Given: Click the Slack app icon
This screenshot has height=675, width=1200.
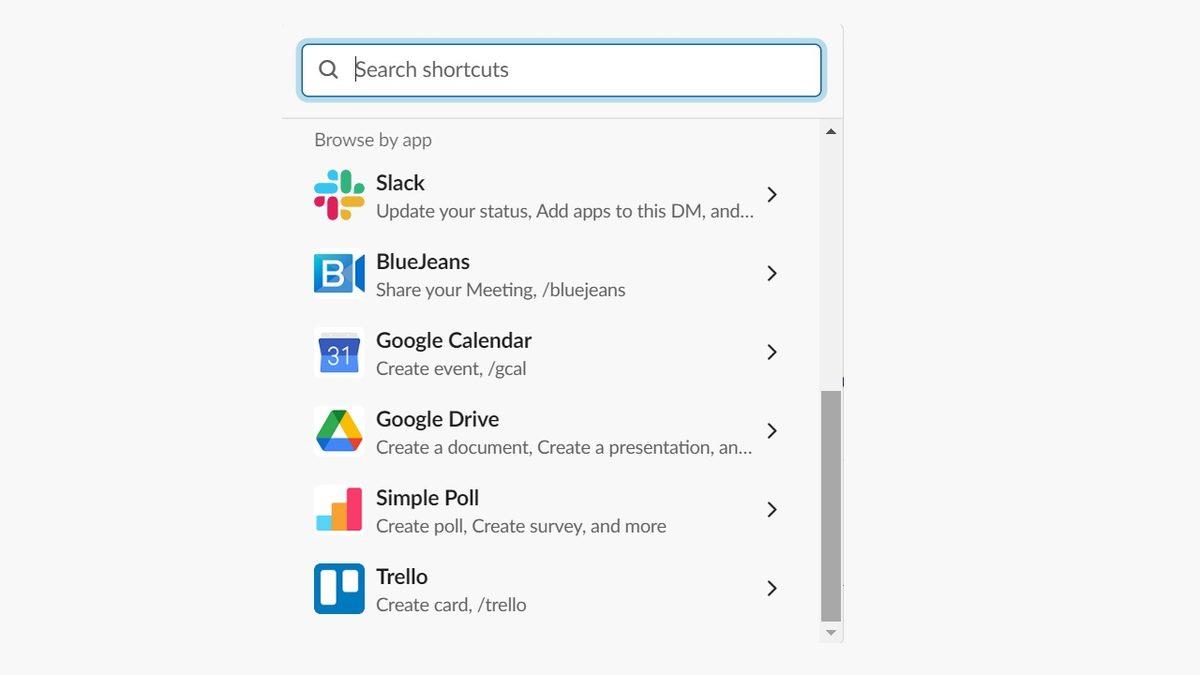Looking at the screenshot, I should coord(338,194).
